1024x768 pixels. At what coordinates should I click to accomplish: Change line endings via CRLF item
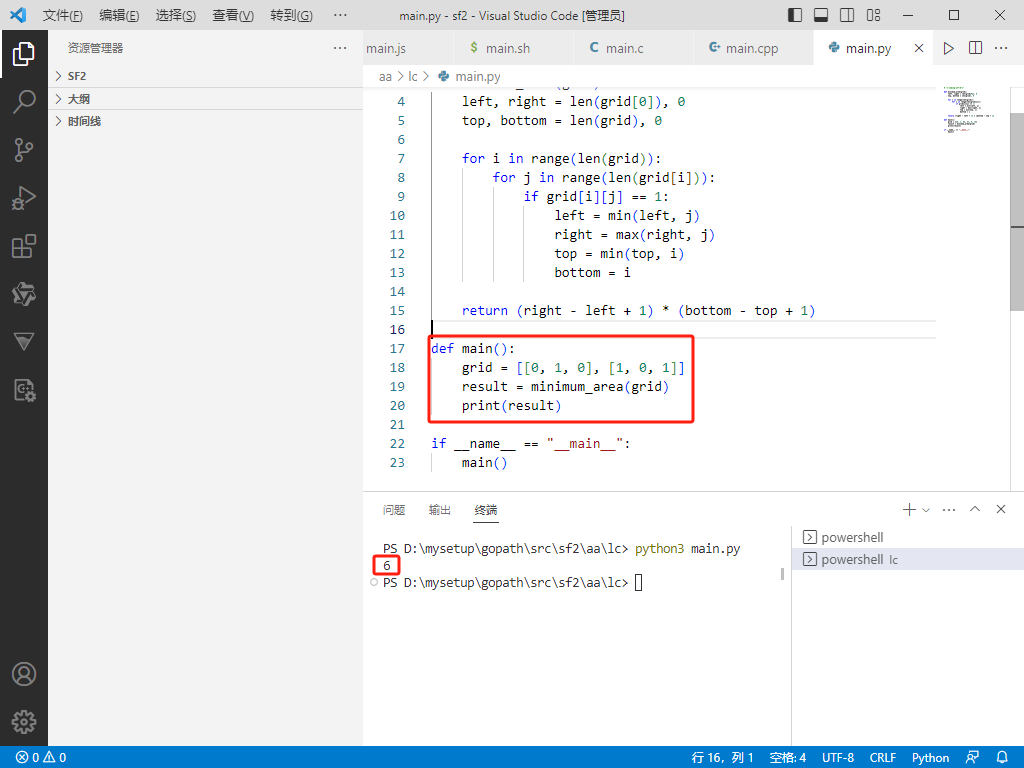882,757
